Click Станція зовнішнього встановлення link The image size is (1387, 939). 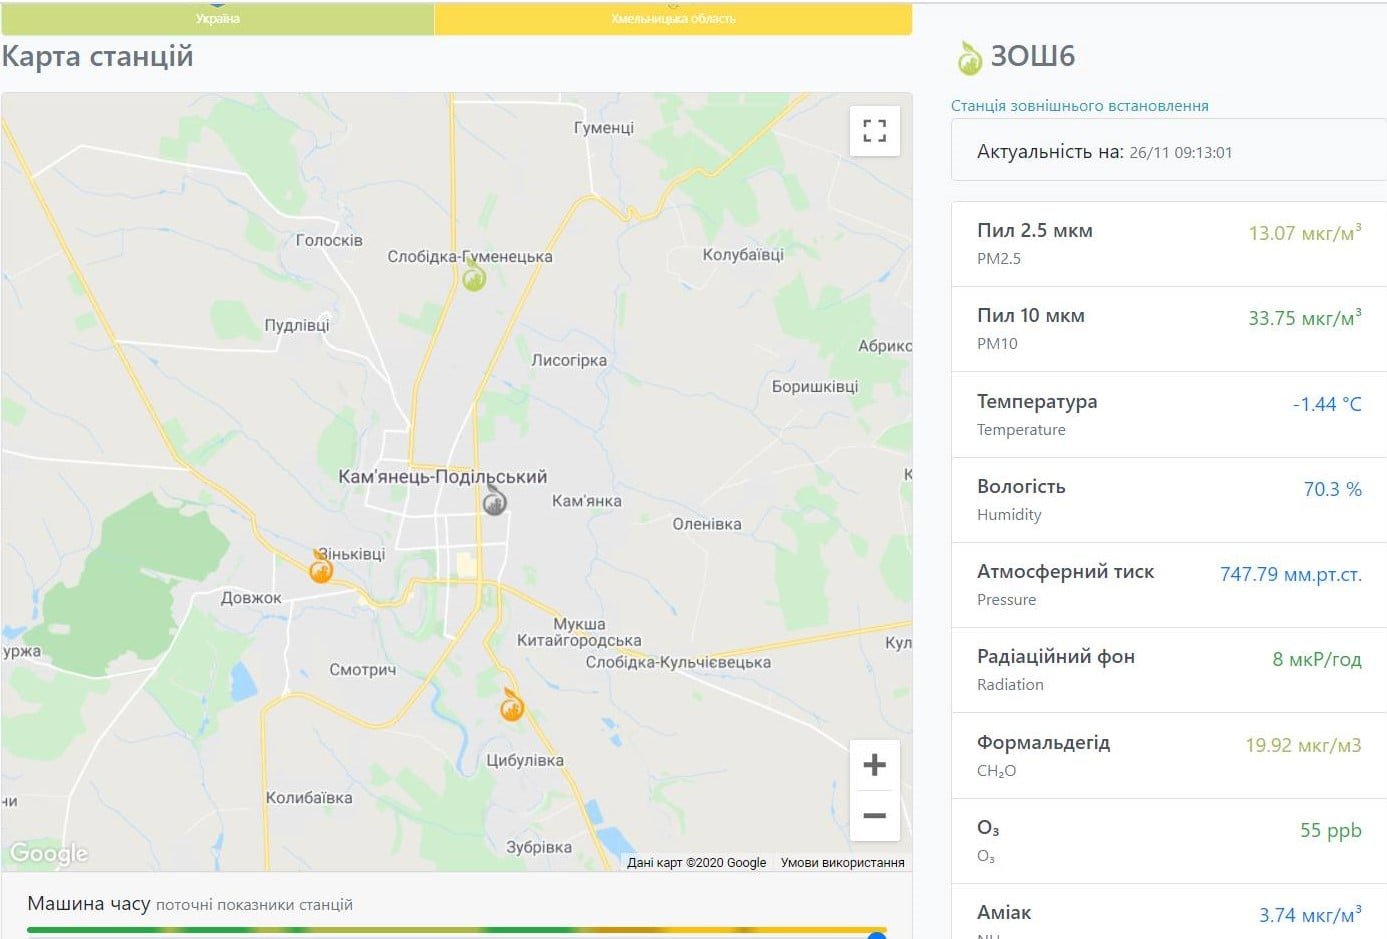[1079, 106]
